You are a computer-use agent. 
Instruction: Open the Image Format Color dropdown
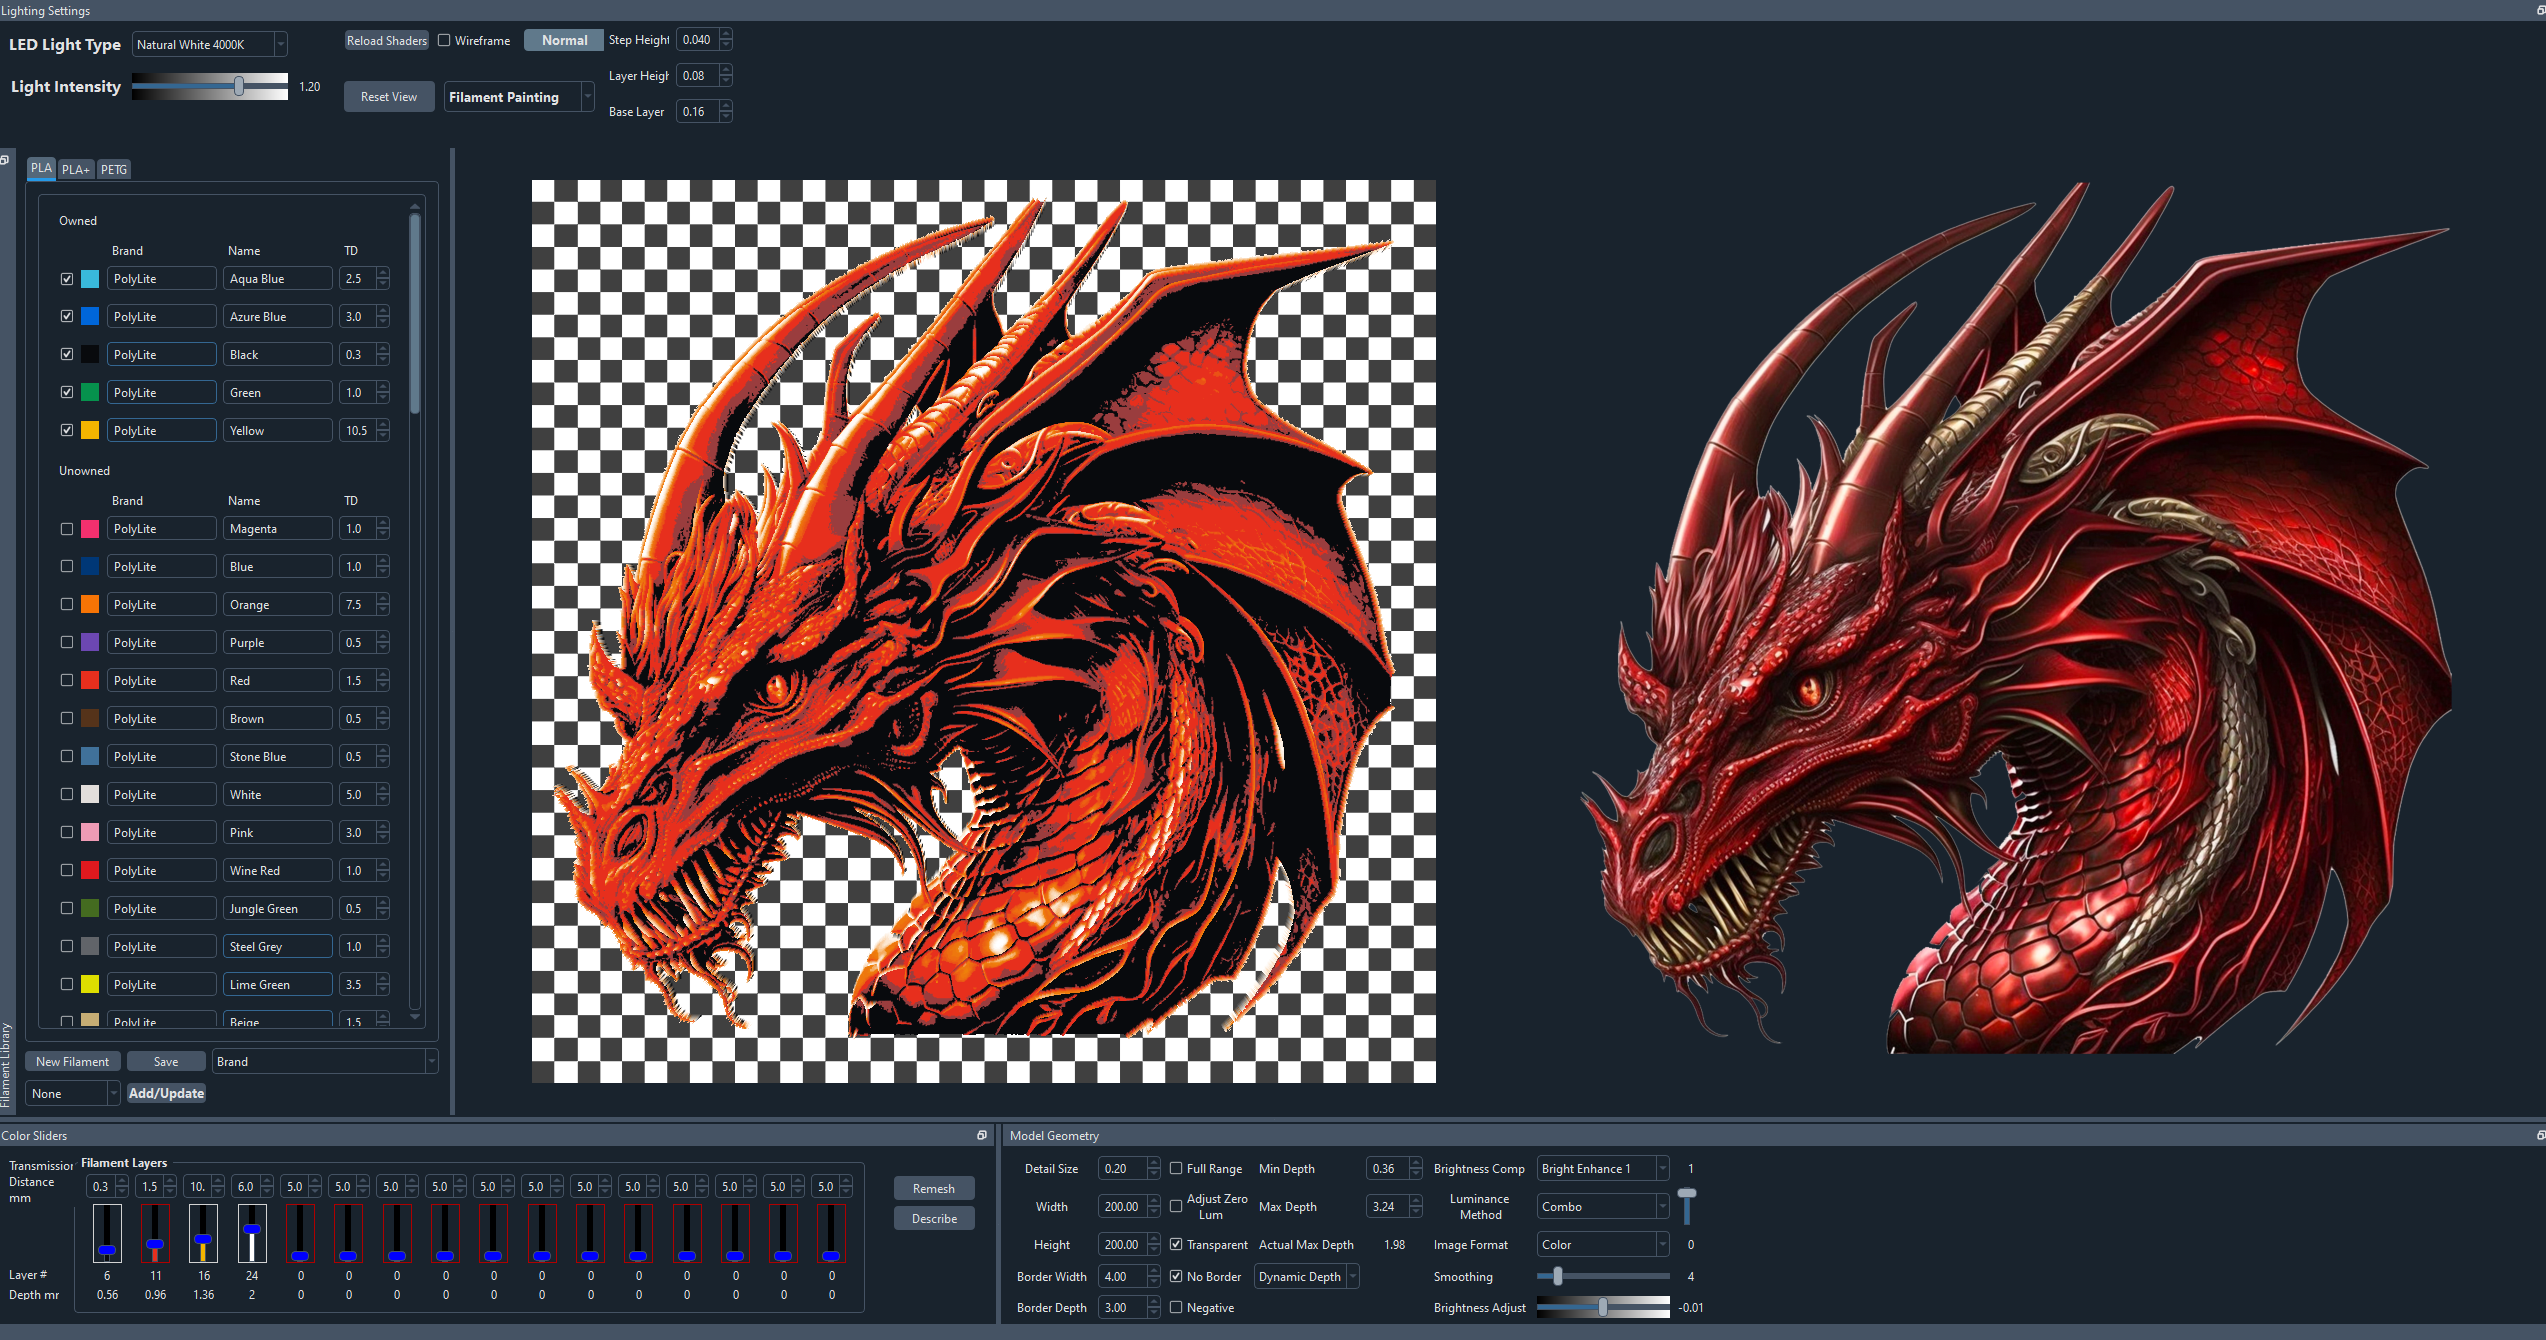pos(1602,1245)
